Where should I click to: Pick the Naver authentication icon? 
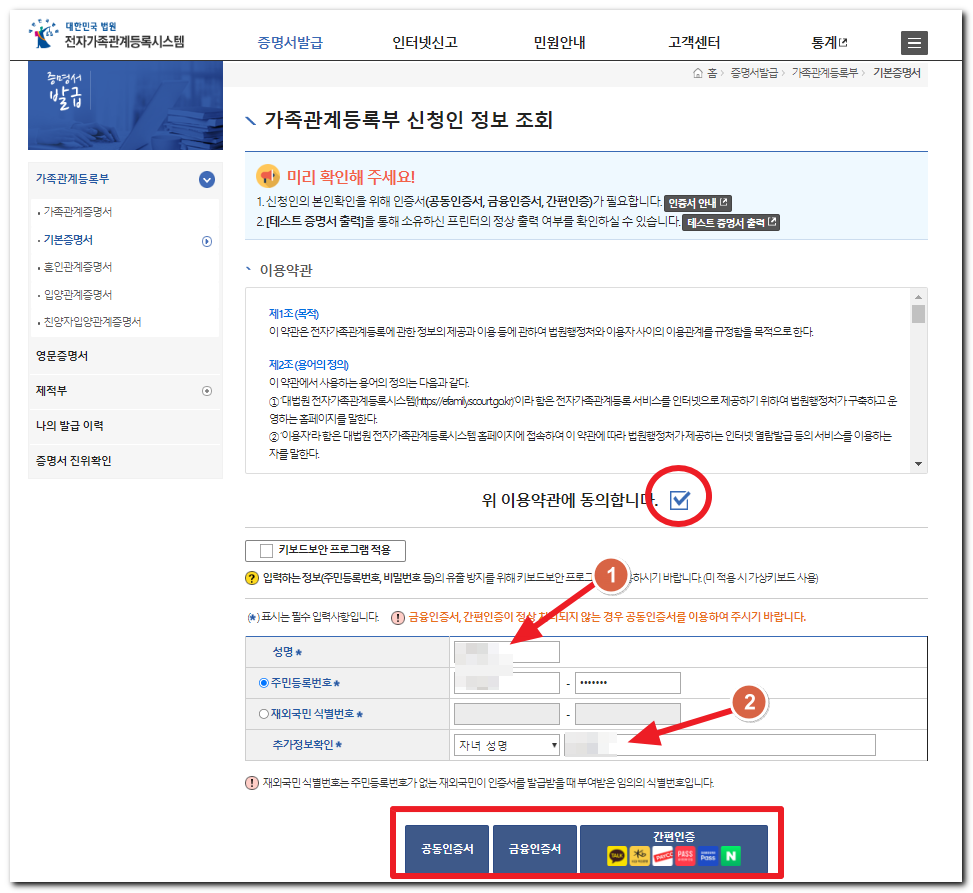730,856
